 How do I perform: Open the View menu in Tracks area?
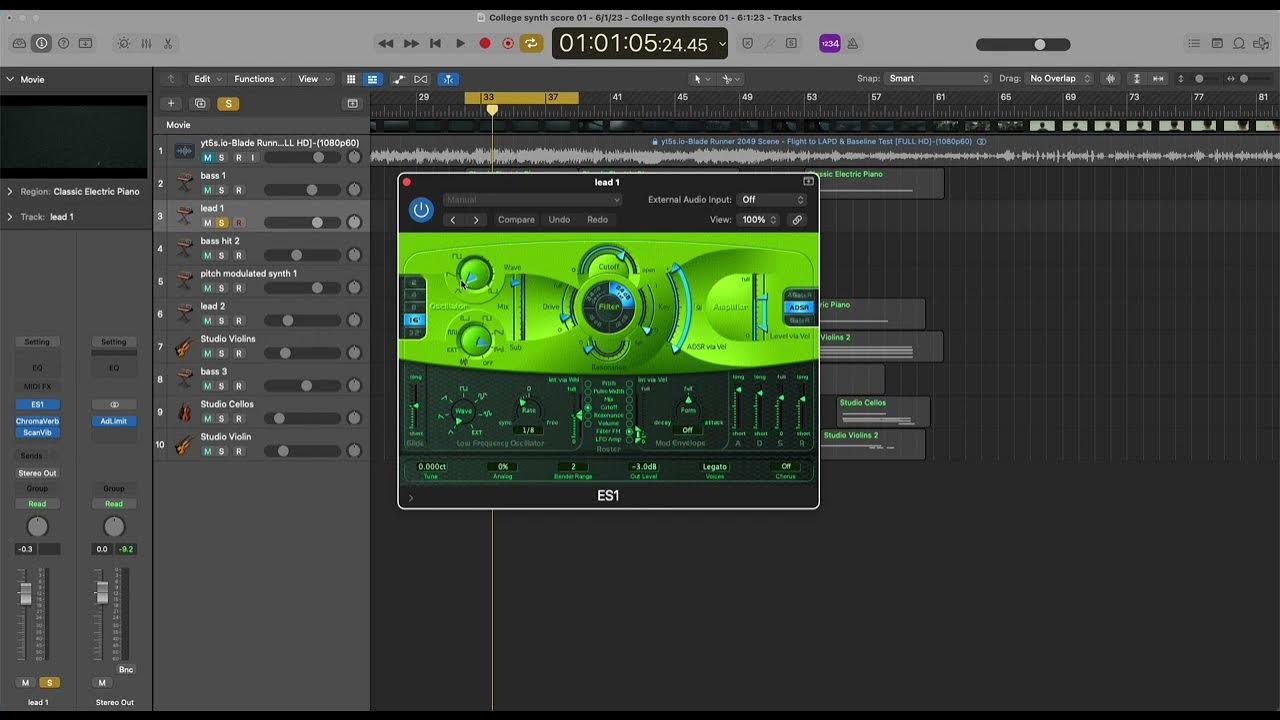click(313, 79)
